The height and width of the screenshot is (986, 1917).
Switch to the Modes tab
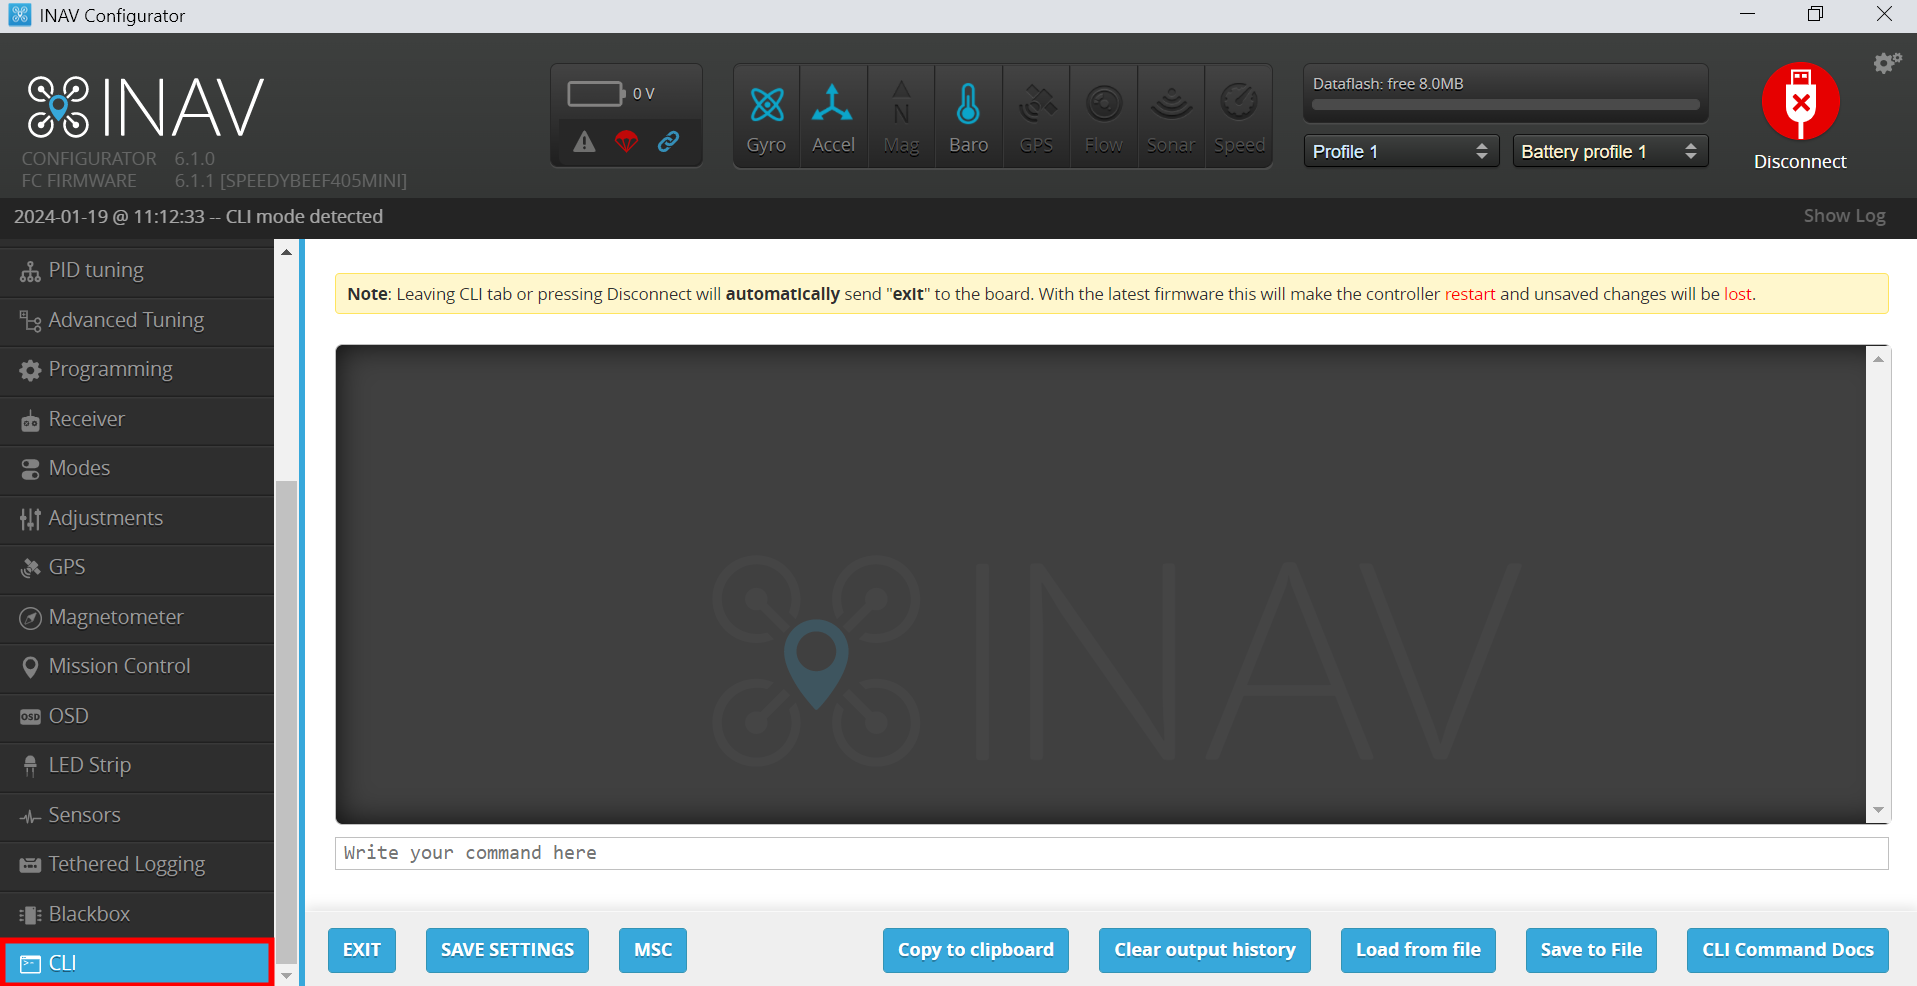point(137,469)
